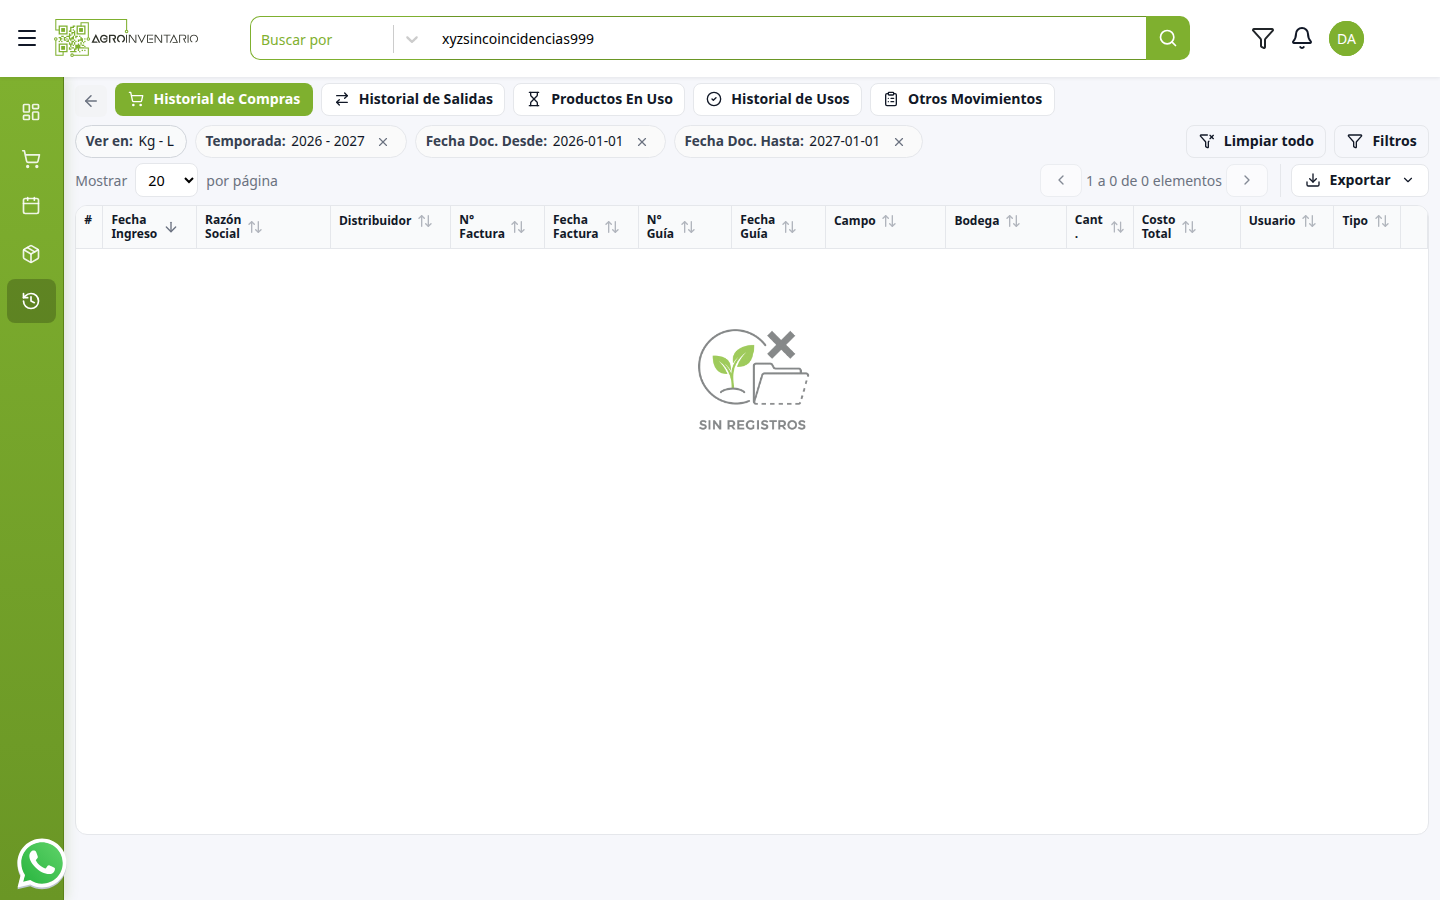
Task: Open shopping cart section in sidebar
Action: (31, 159)
